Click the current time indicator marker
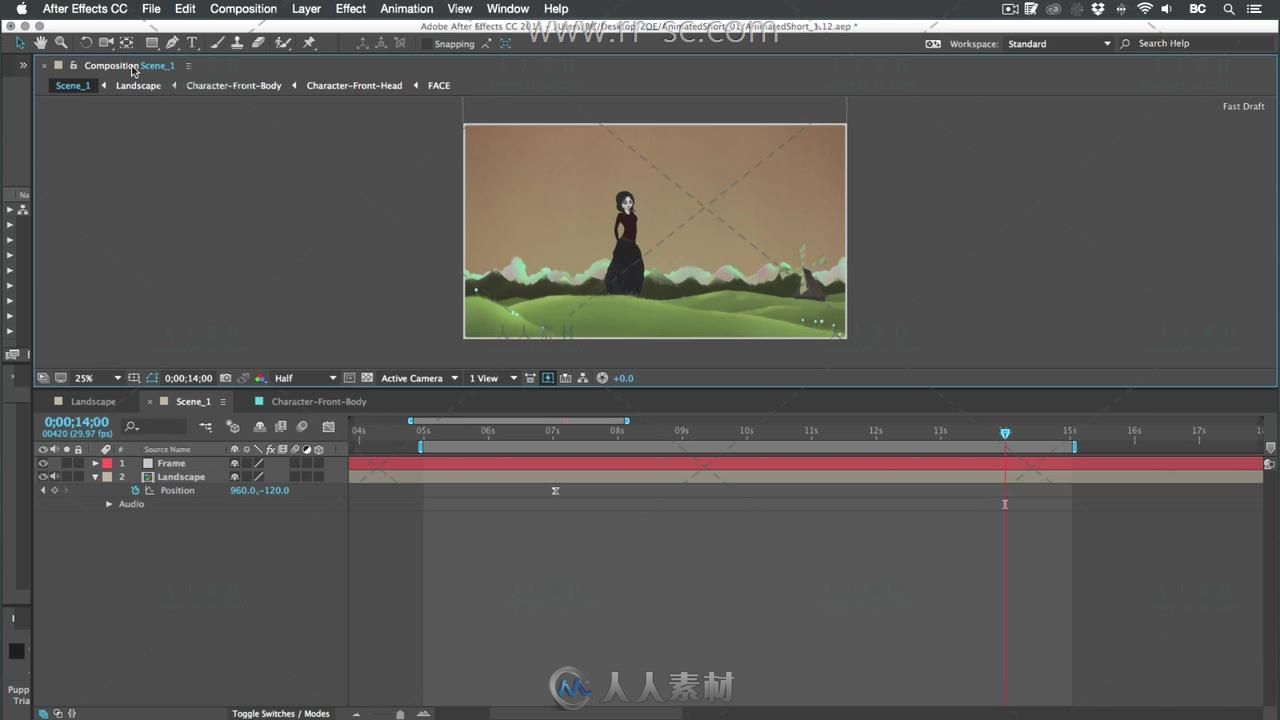Image resolution: width=1280 pixels, height=720 pixels. 1005,433
